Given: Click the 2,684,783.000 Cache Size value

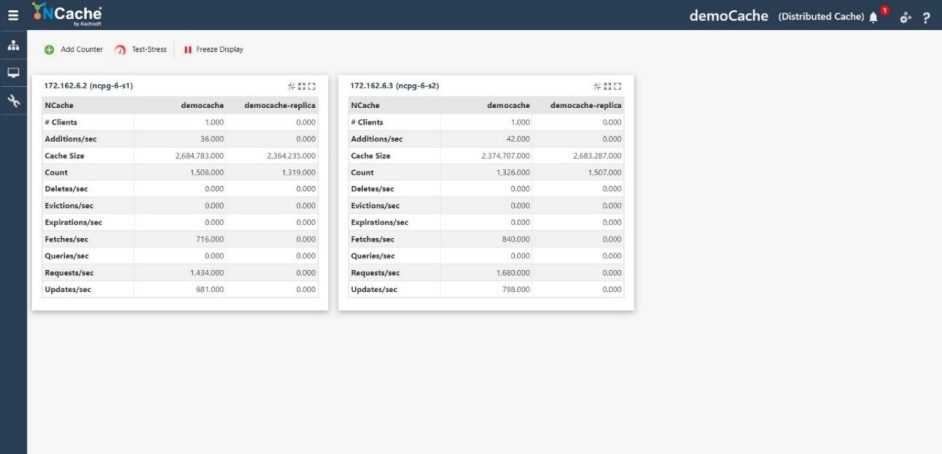Looking at the screenshot, I should coord(199,156).
